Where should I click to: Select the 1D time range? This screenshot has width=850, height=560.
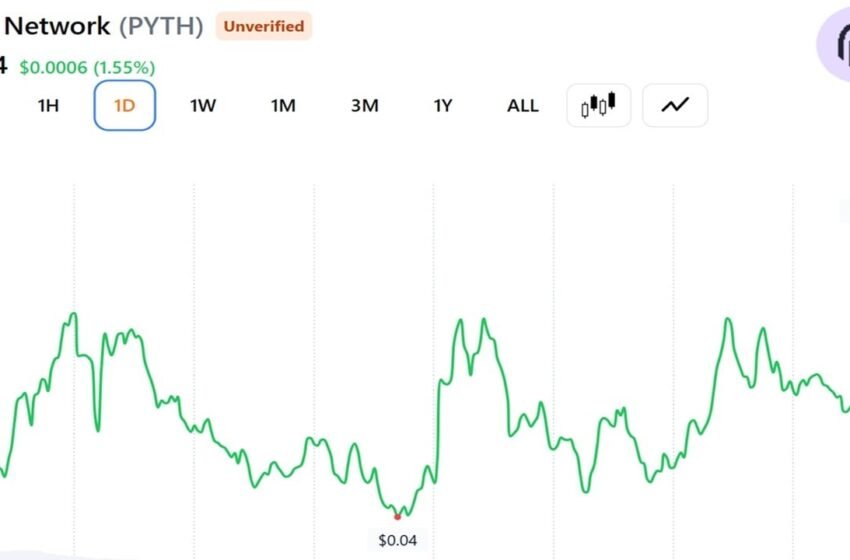click(x=125, y=105)
